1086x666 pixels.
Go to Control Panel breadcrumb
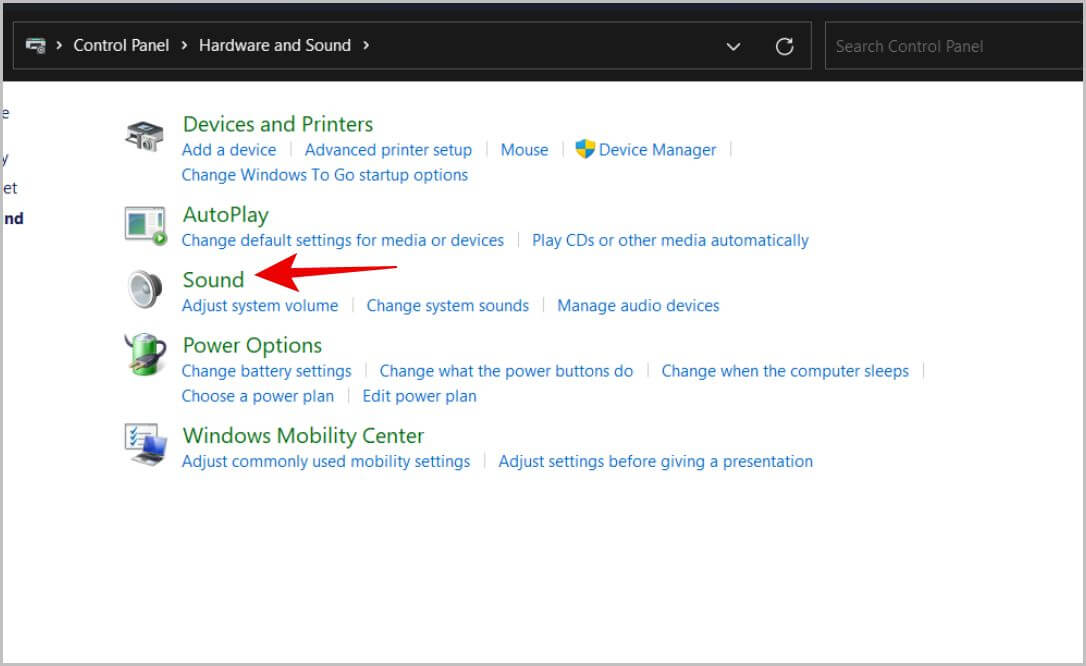(121, 46)
